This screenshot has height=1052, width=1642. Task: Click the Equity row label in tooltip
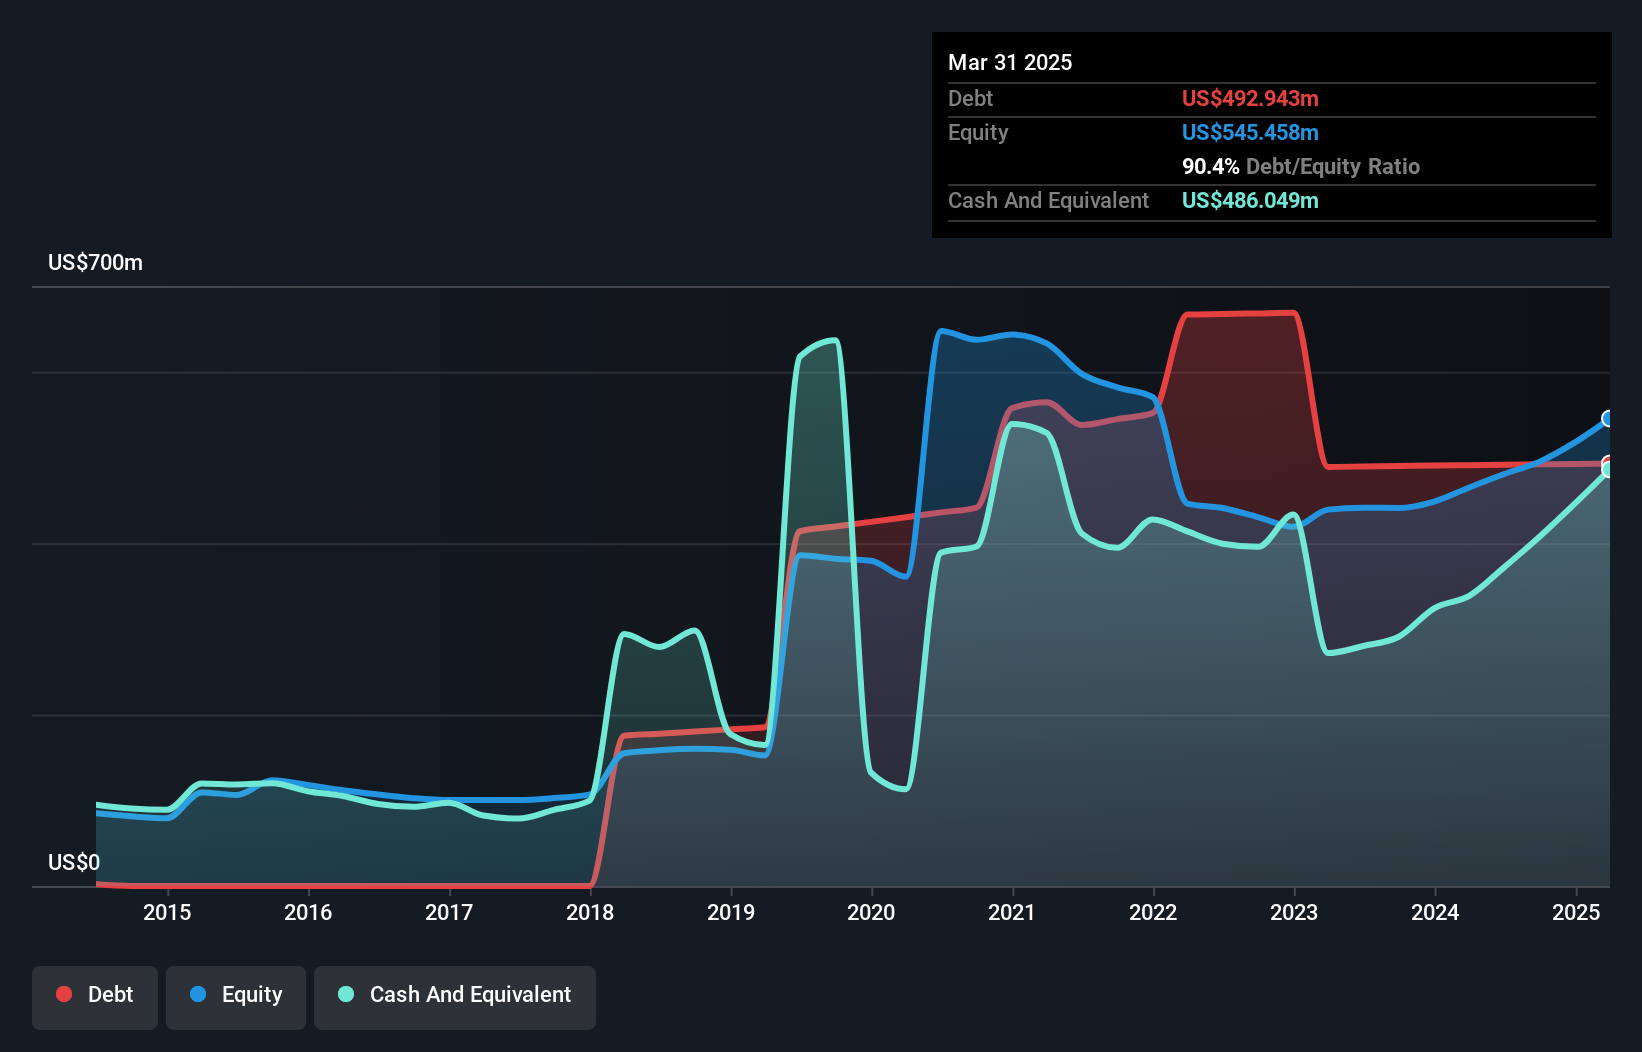point(978,133)
